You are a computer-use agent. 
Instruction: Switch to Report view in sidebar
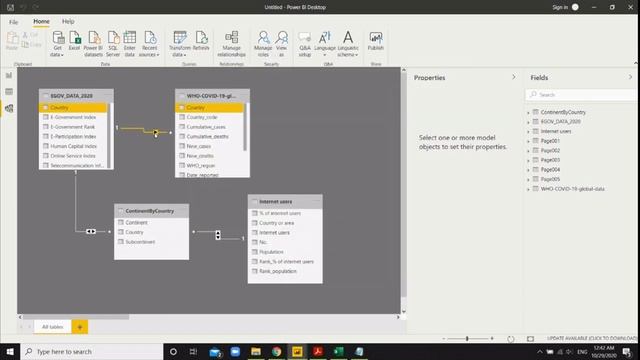tap(9, 76)
